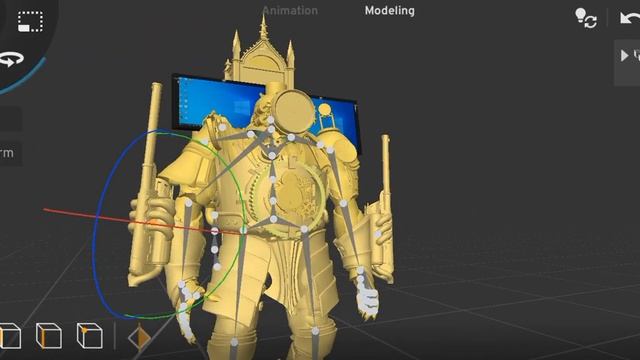Select the face selection cube icon
Image resolution: width=640 pixels, height=360 pixels.
[x=10, y=336]
